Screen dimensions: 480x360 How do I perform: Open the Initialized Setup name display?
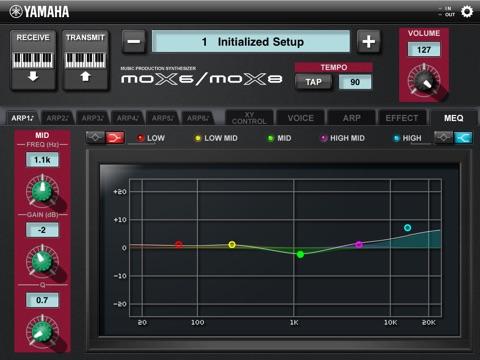(x=251, y=42)
